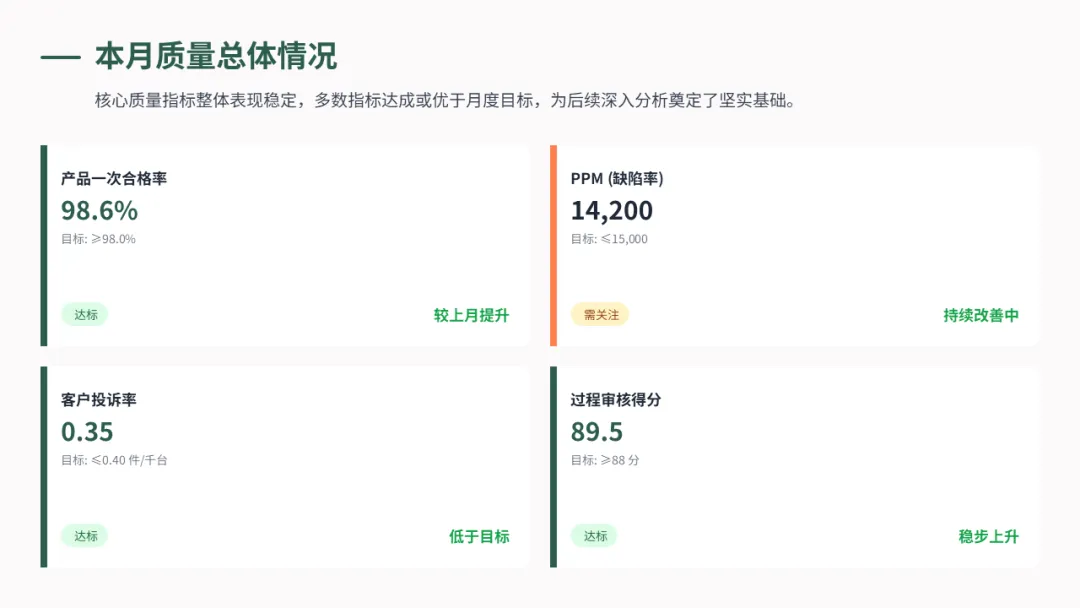Select the 目标: ≤15,000 target text
Screen dimensions: 1080x608
point(609,239)
